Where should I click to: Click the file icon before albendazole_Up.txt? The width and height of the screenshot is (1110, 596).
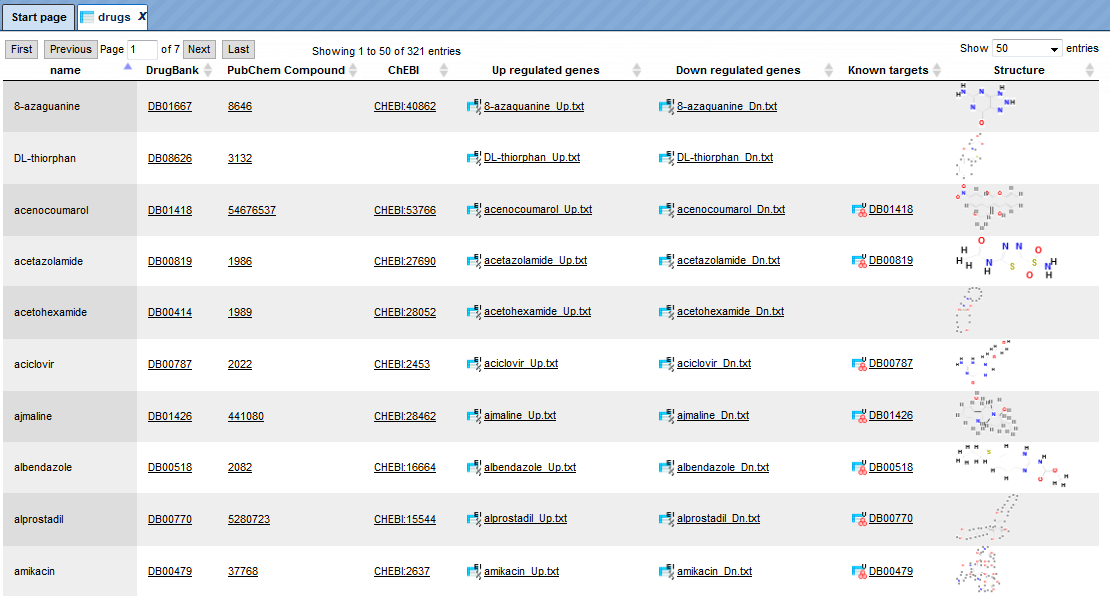click(474, 467)
